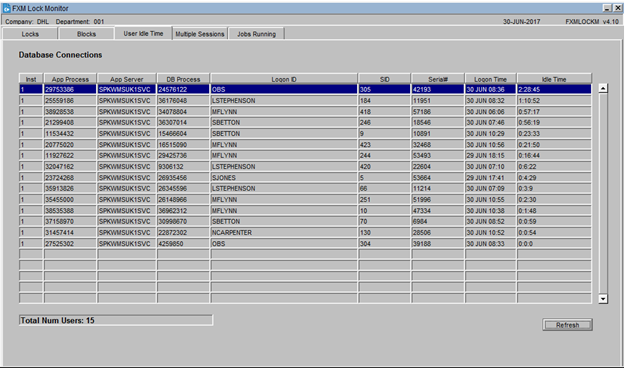Select Idle Time cell 1:10:52
The width and height of the screenshot is (625, 368).
(554, 100)
